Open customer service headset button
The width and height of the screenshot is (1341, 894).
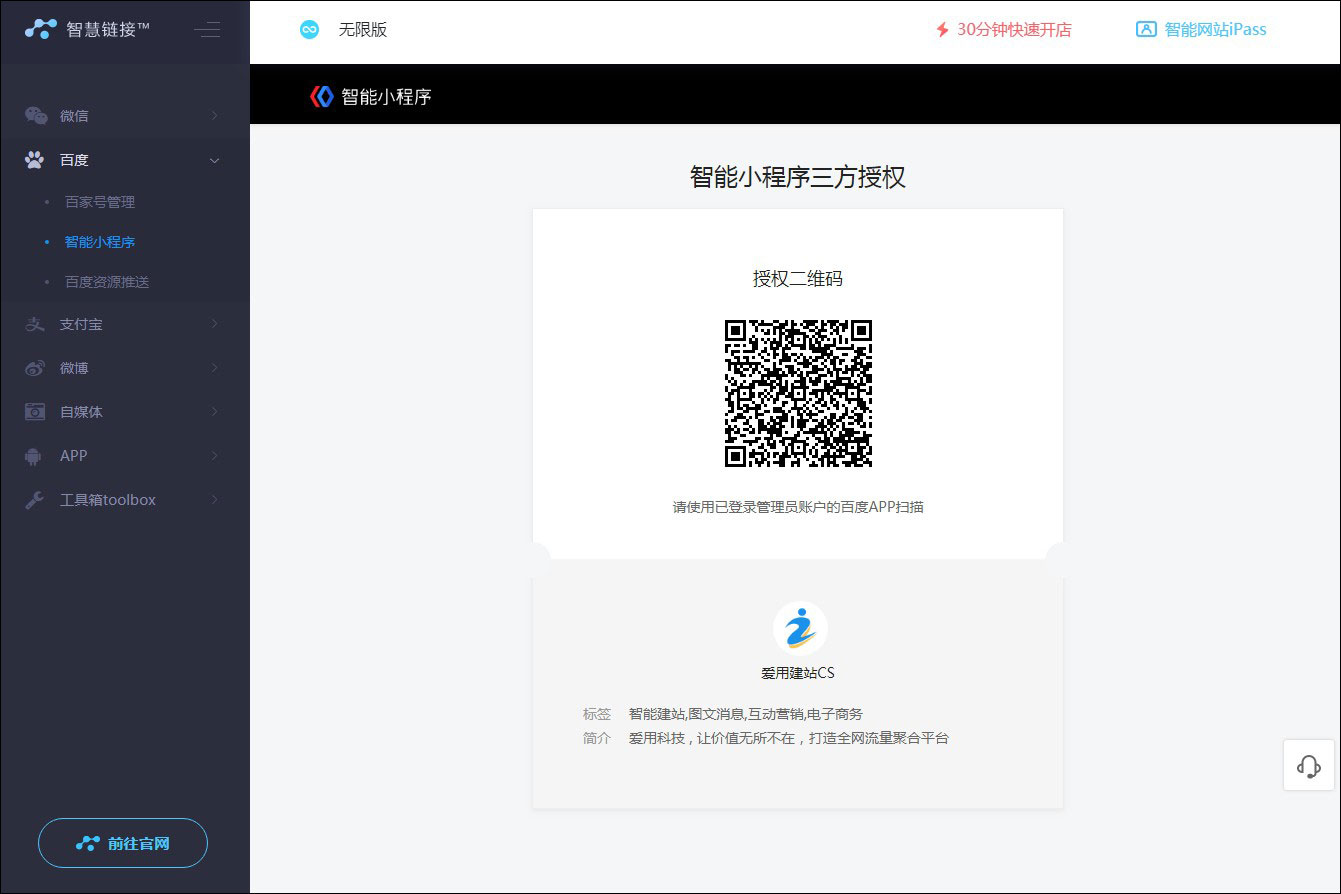(x=1309, y=766)
